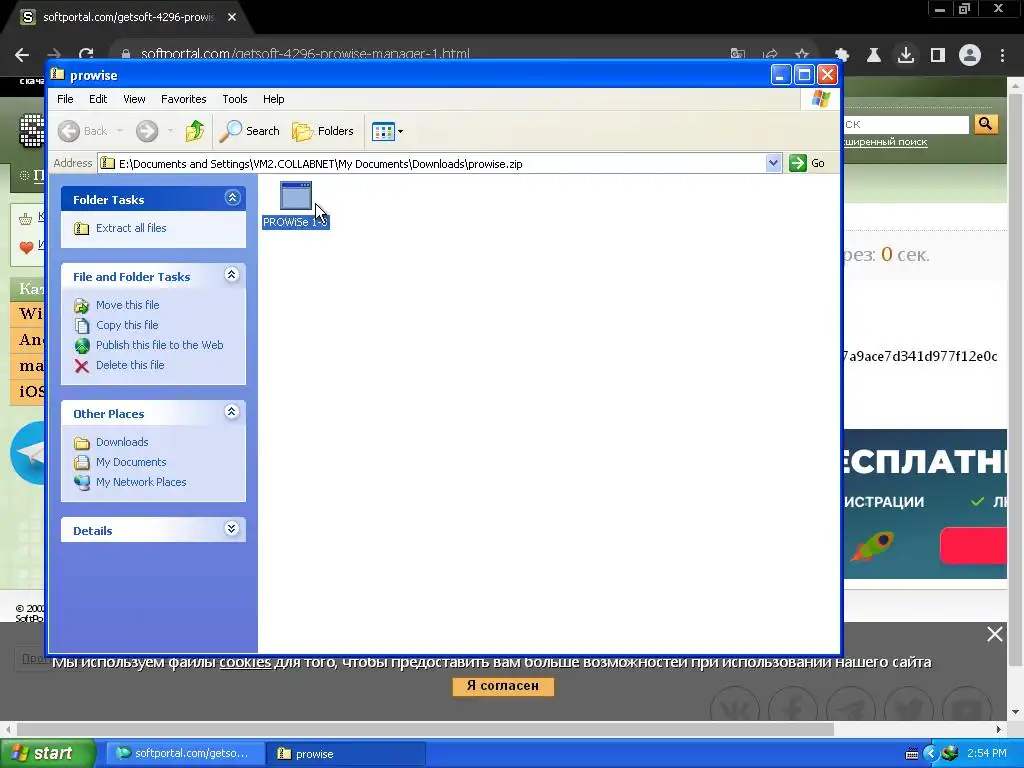Open the Help menu
Screen dimensions: 1024x768
click(274, 99)
